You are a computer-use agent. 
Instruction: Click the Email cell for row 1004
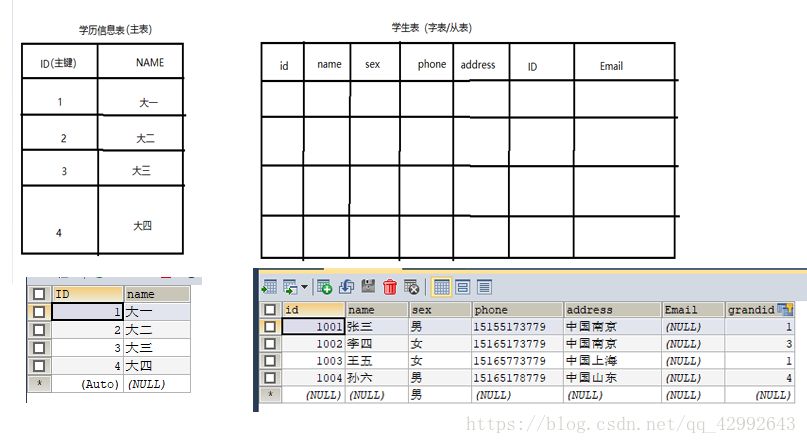(x=693, y=378)
